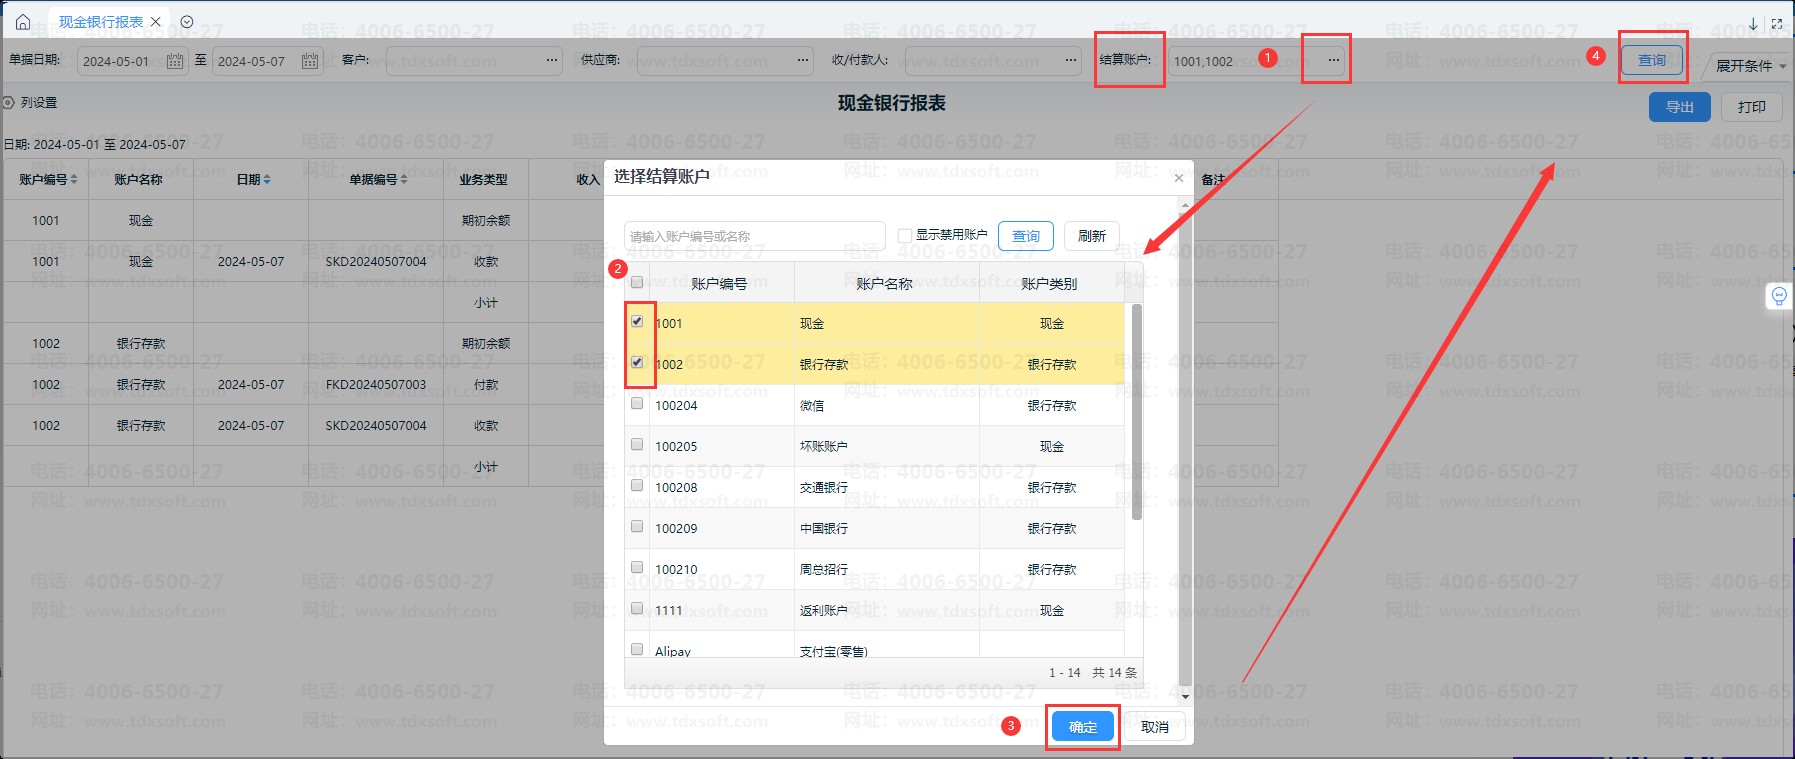Viewport: 1795px width, 759px height.
Task: Uncheck account 1001 现金 checkbox
Action: click(x=637, y=321)
